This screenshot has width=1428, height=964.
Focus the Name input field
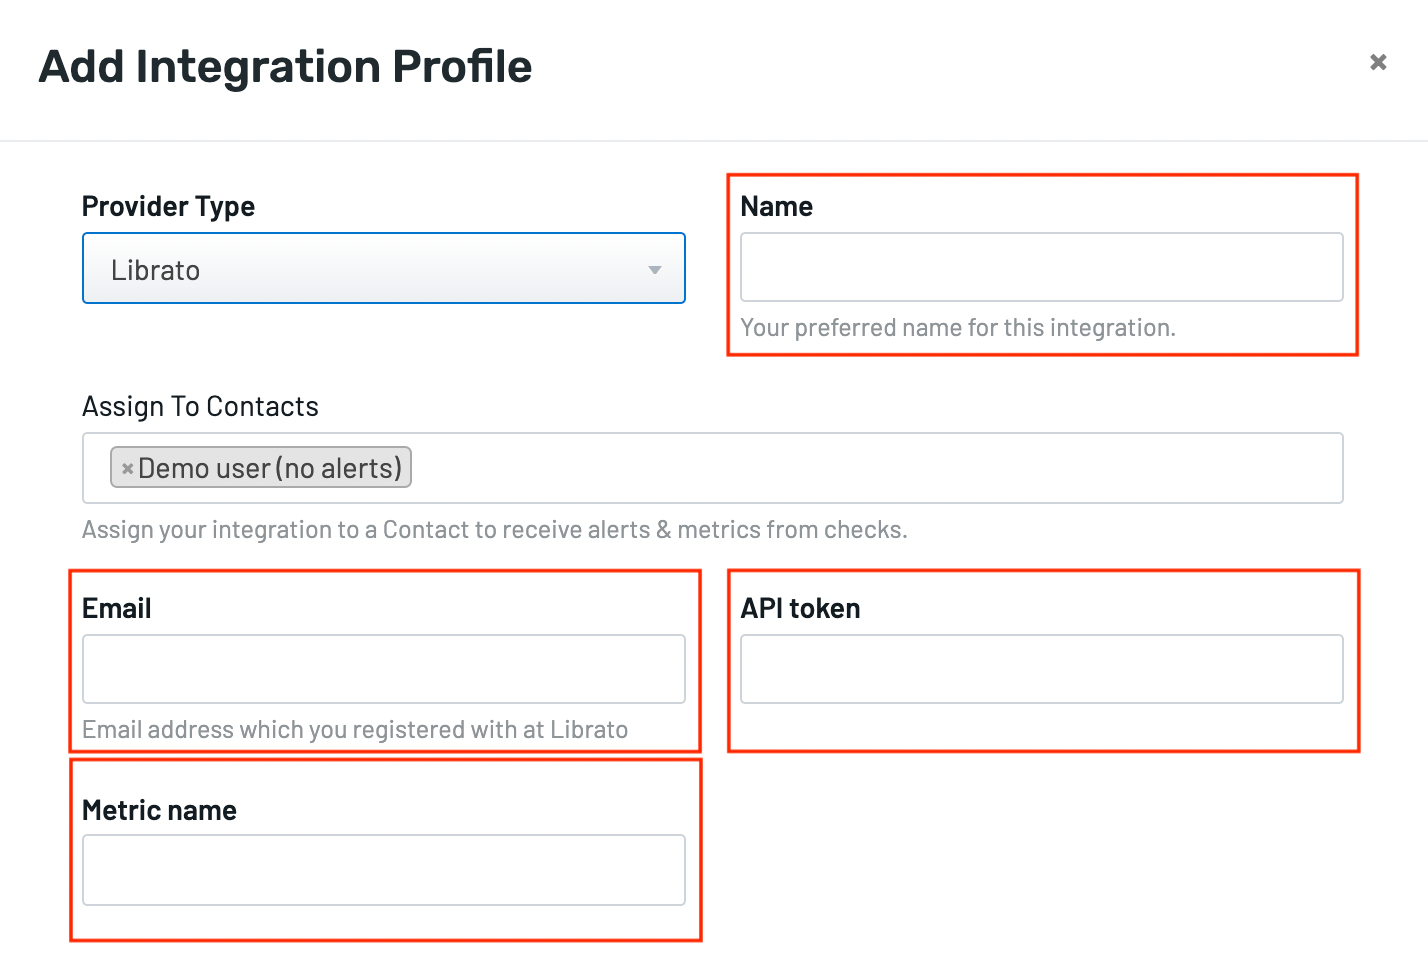(x=1041, y=267)
